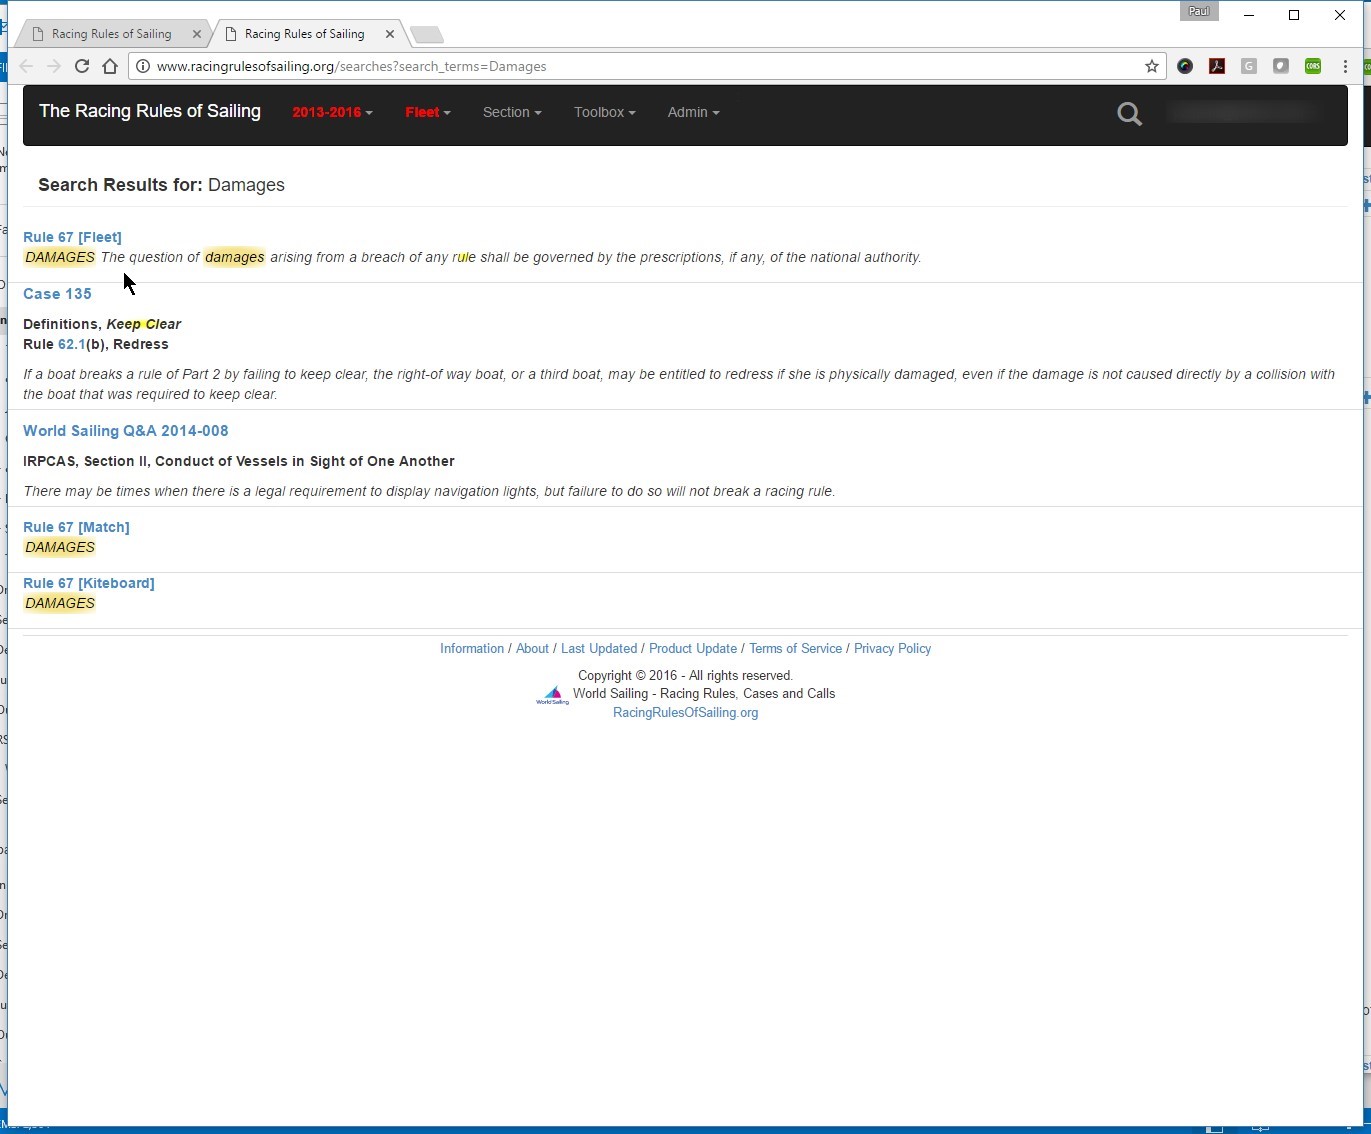Open the Privacy Policy link
The width and height of the screenshot is (1371, 1134).
(x=892, y=649)
